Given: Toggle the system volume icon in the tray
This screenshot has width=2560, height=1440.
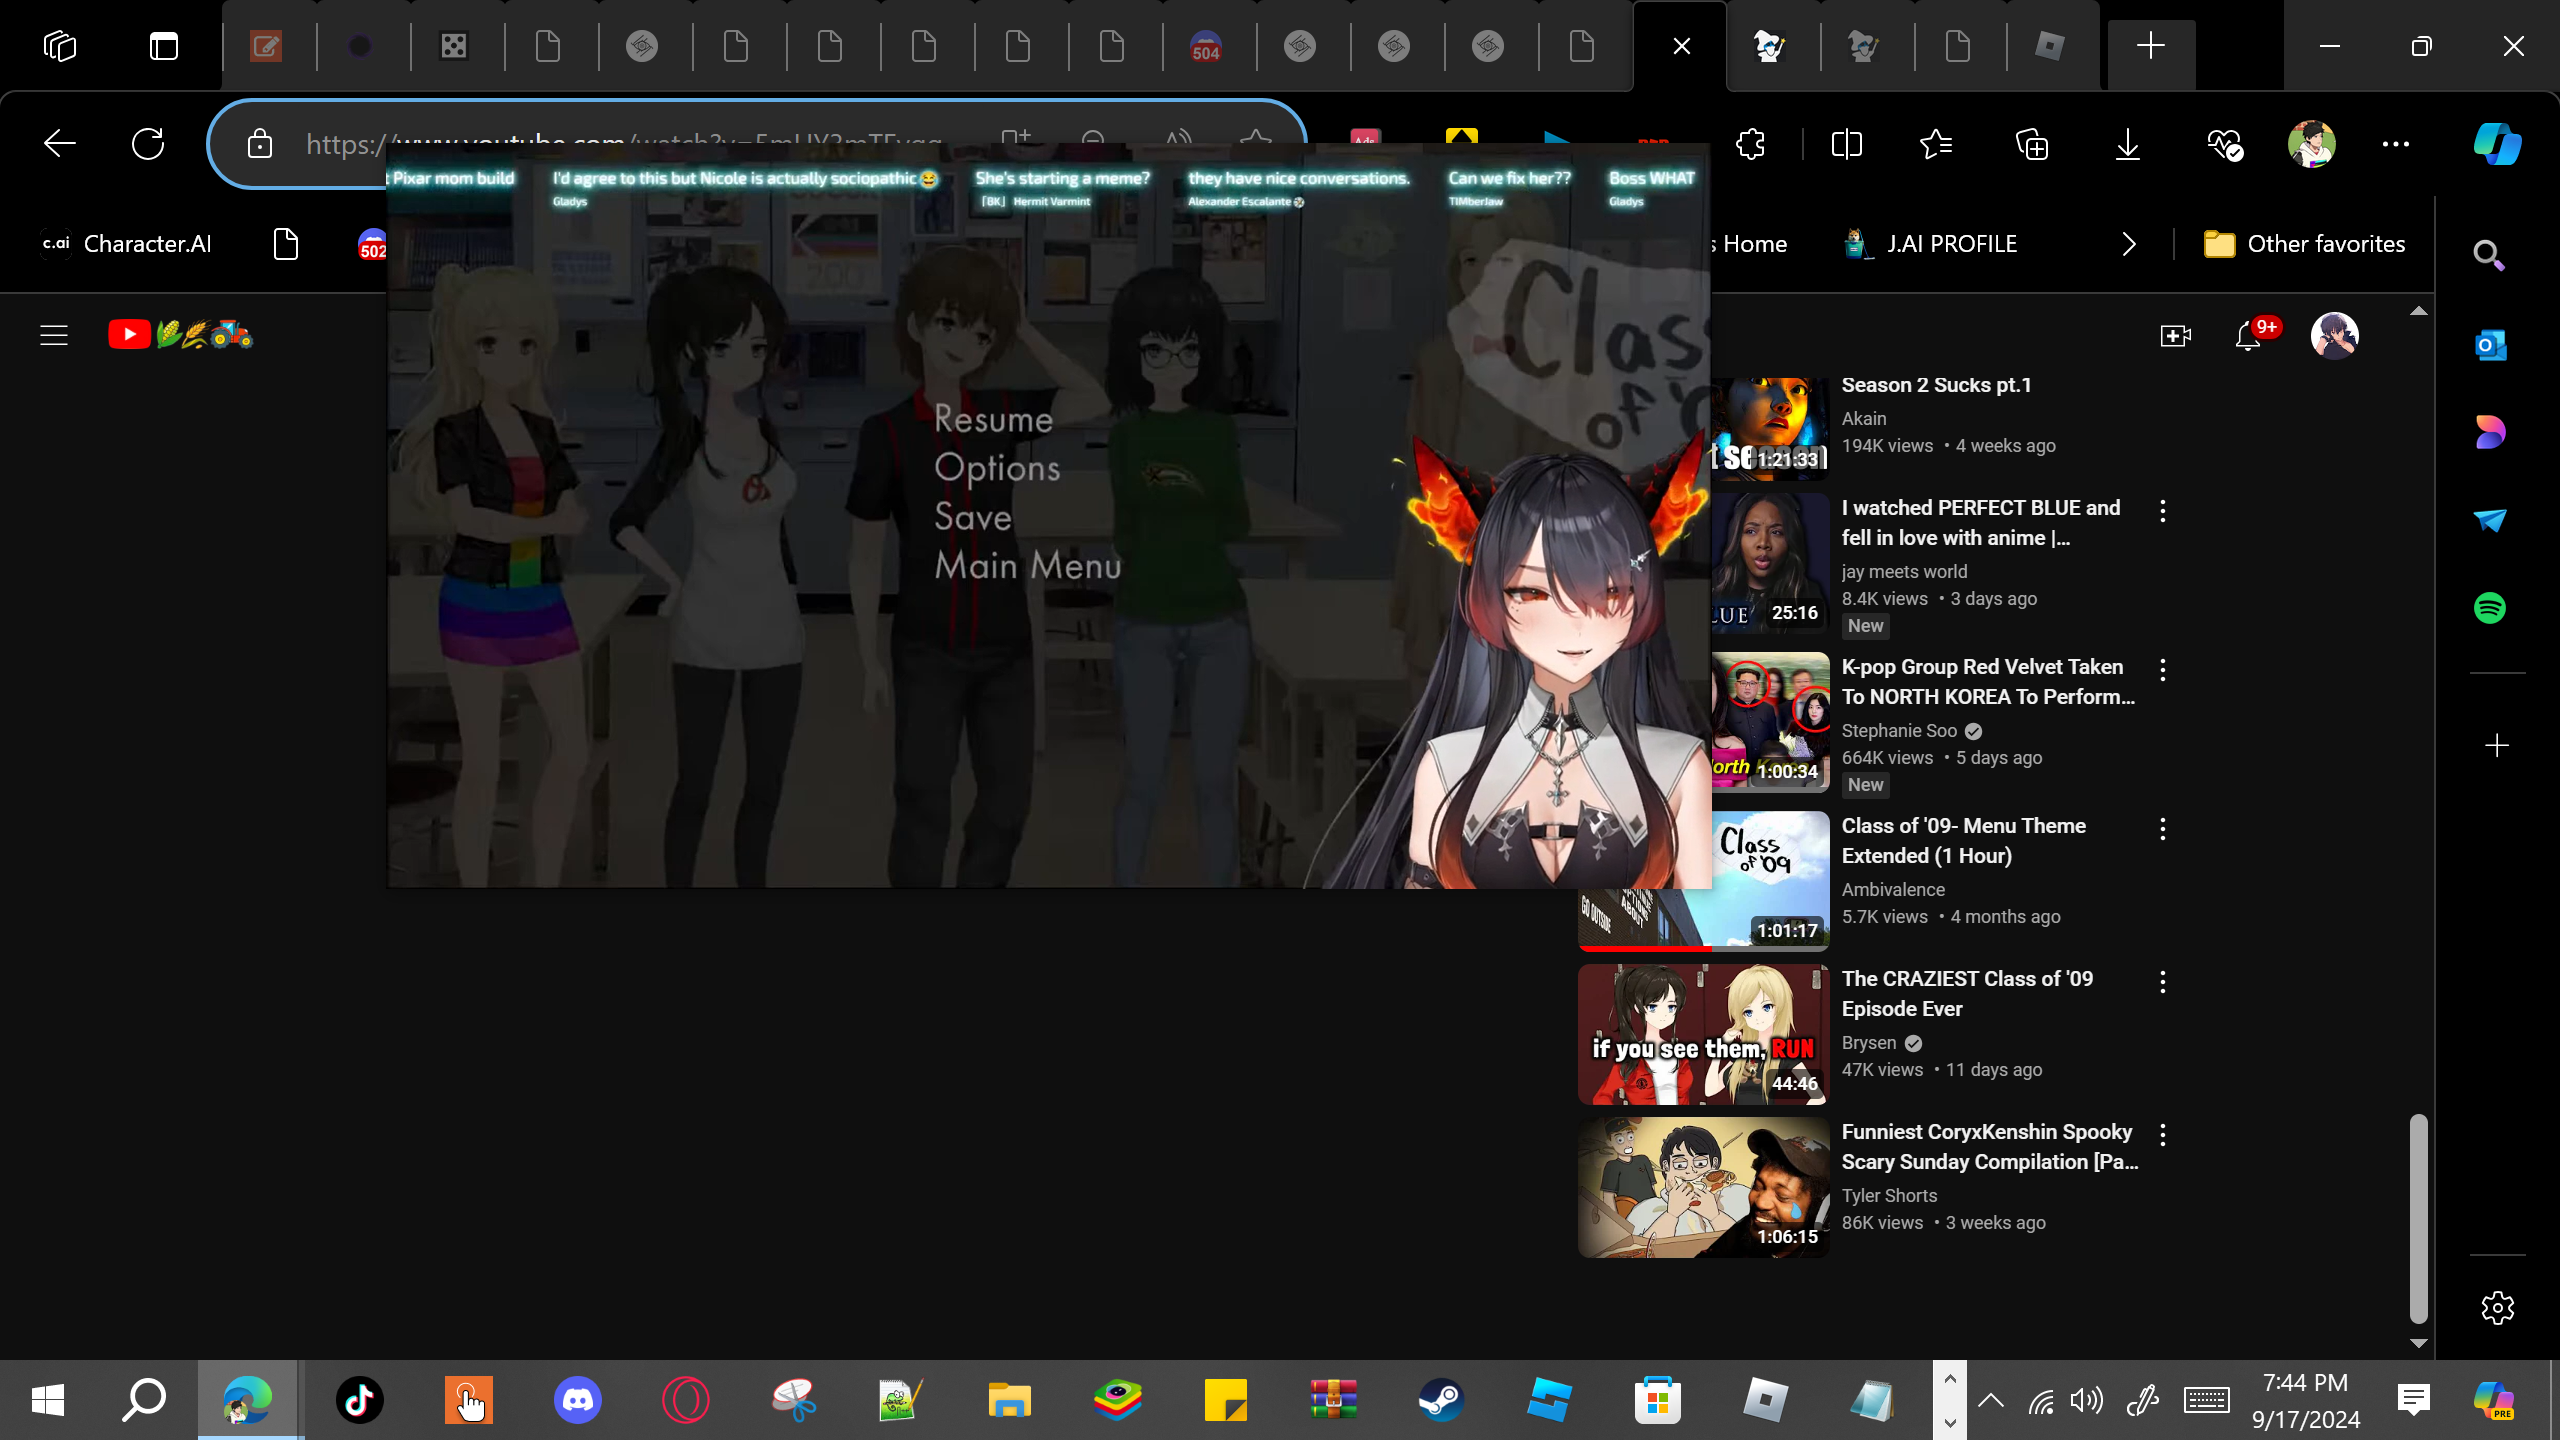Looking at the screenshot, I should click(x=2086, y=1401).
